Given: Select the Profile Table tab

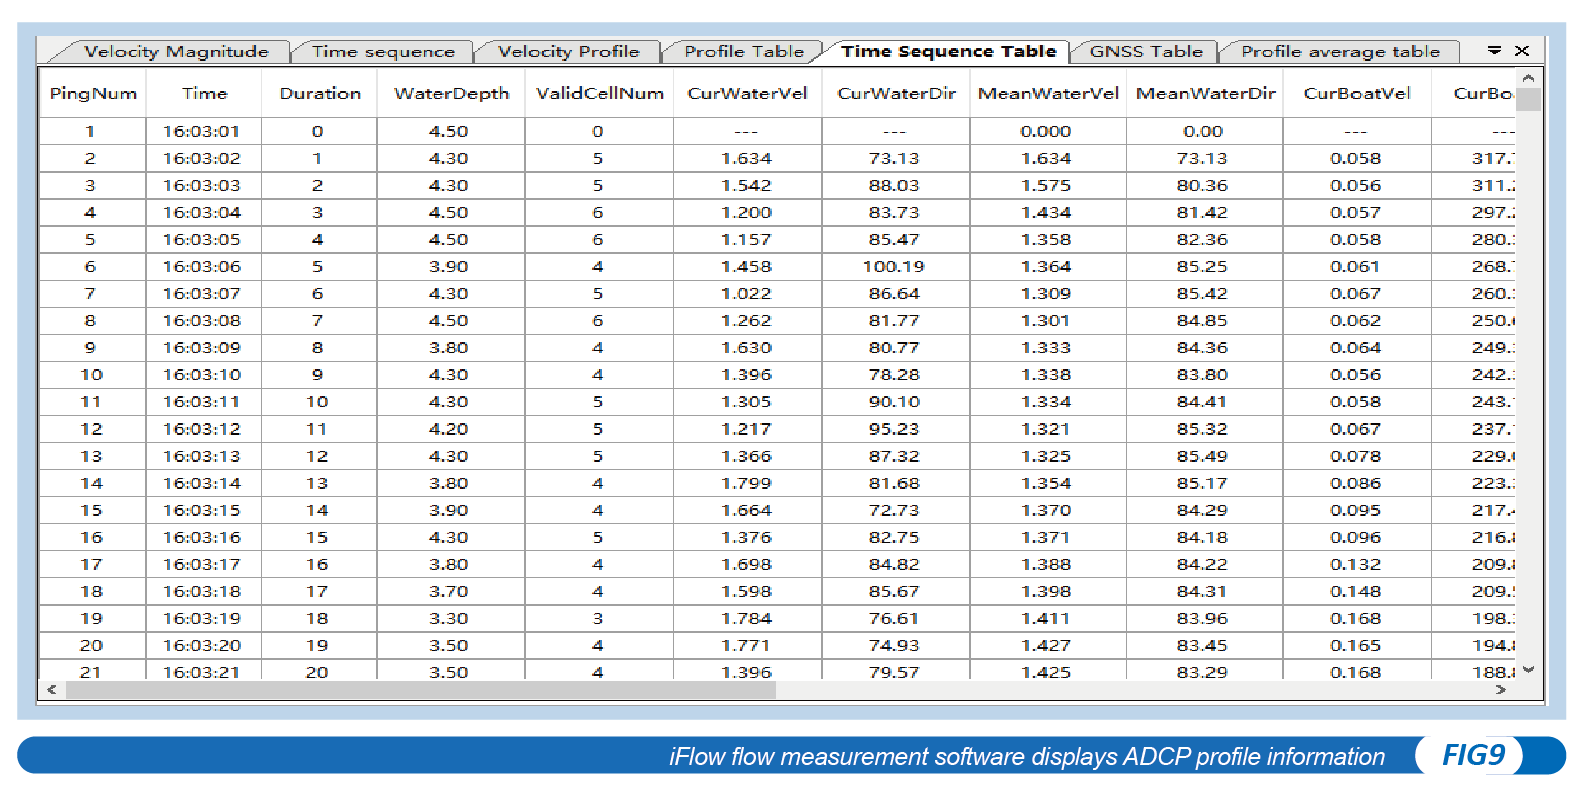Looking at the screenshot, I should pyautogui.click(x=744, y=52).
